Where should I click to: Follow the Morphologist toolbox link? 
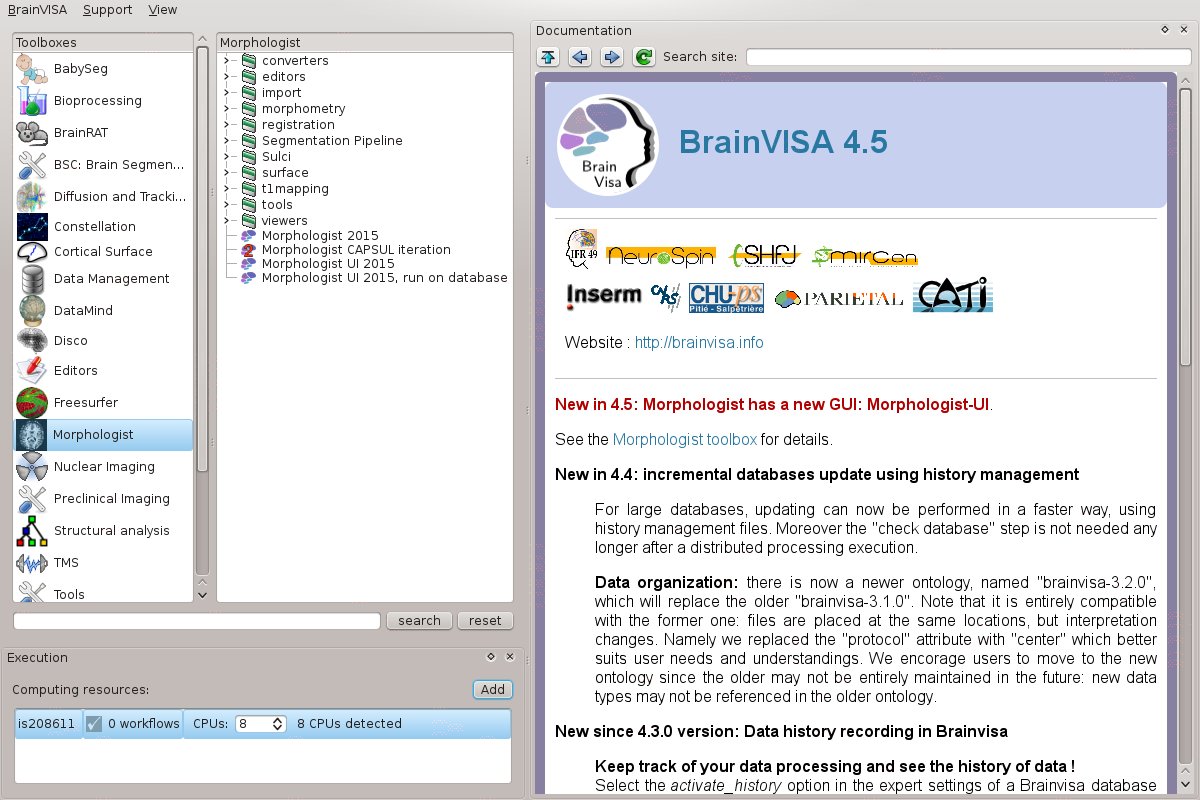[x=684, y=439]
